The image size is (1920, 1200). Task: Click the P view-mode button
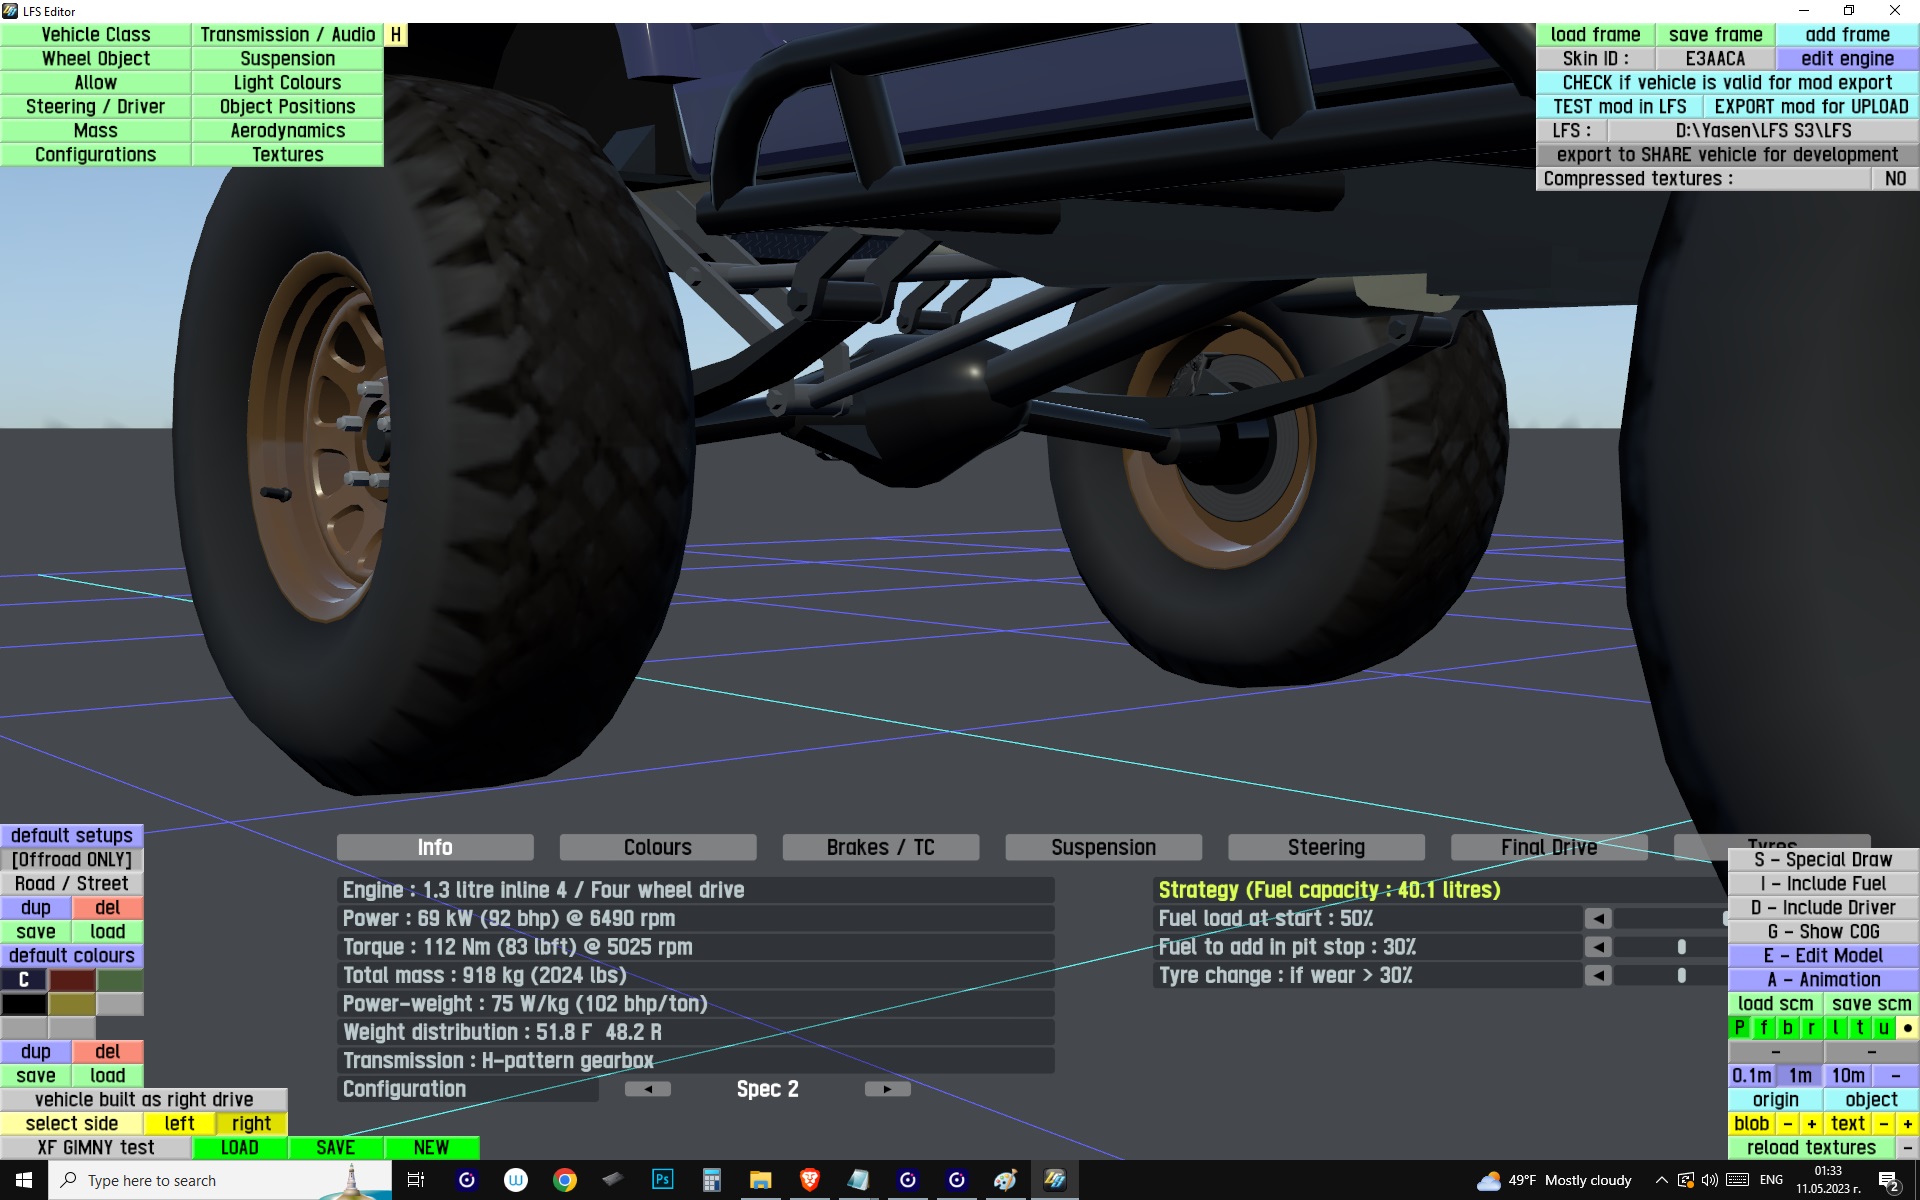pos(1739,1028)
